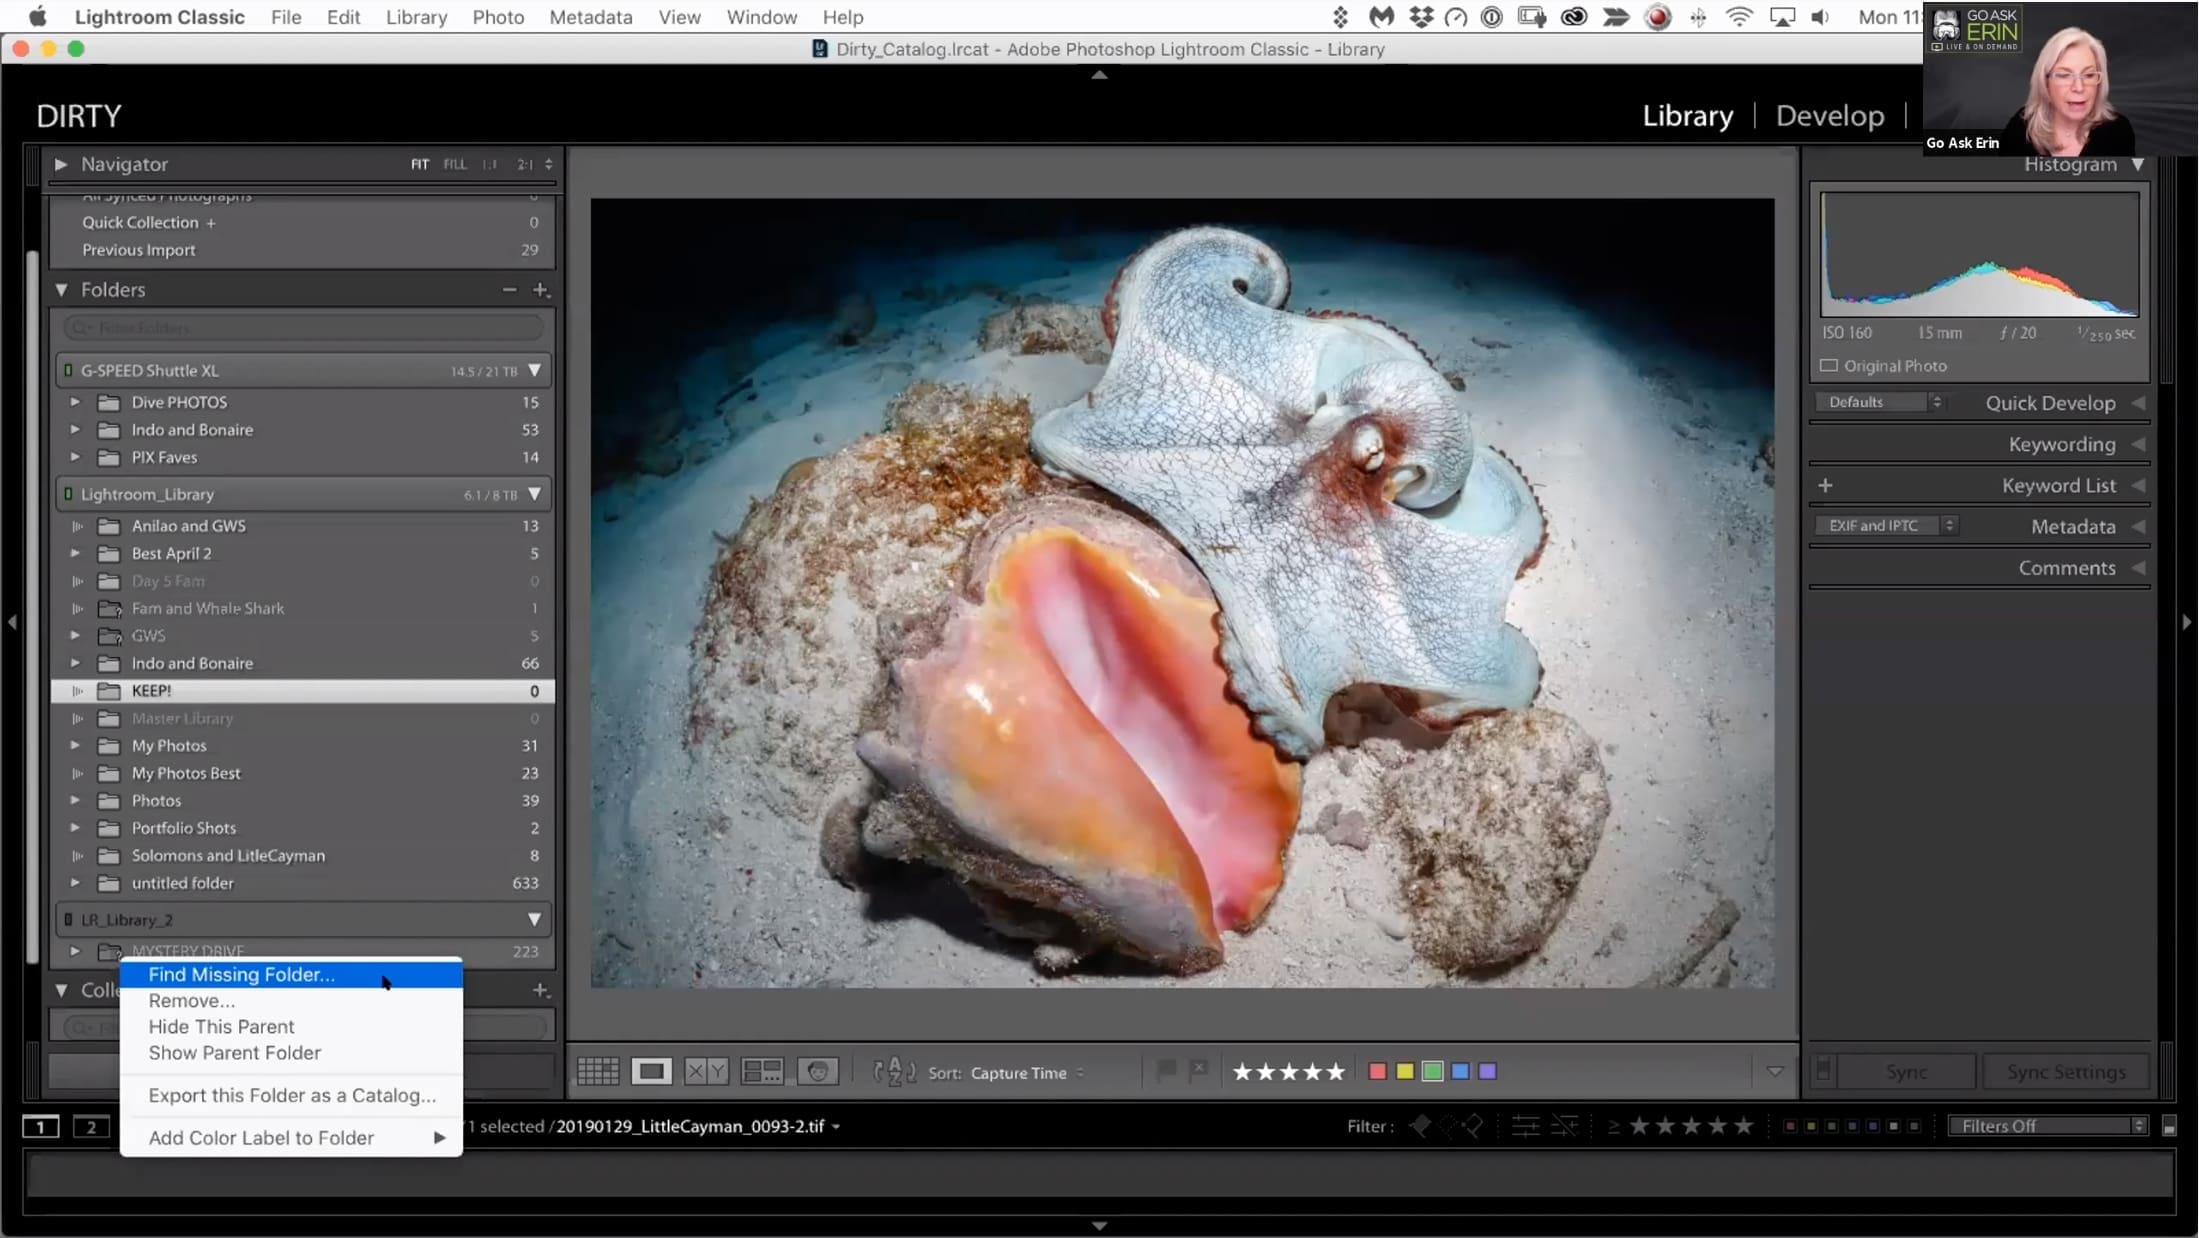
Task: Expand the Dive PHOTOS folder
Action: [x=75, y=402]
